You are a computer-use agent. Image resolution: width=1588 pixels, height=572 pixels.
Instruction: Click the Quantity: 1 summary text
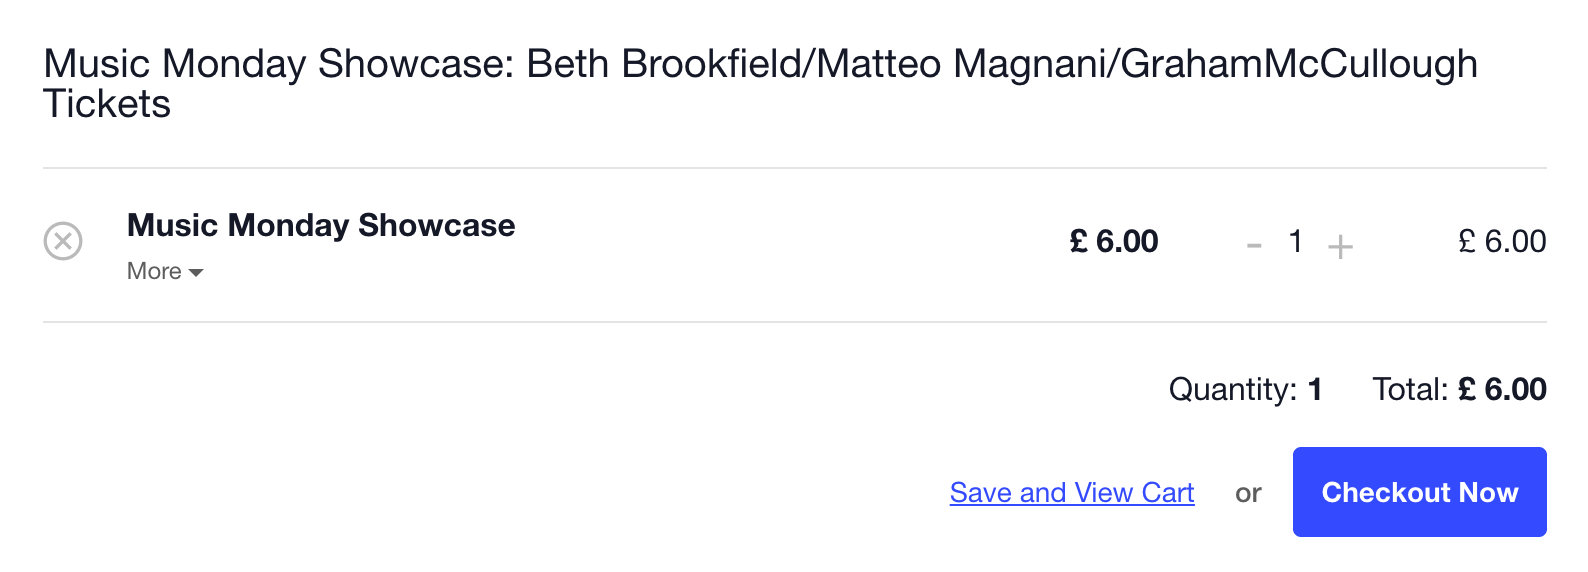pos(1245,389)
